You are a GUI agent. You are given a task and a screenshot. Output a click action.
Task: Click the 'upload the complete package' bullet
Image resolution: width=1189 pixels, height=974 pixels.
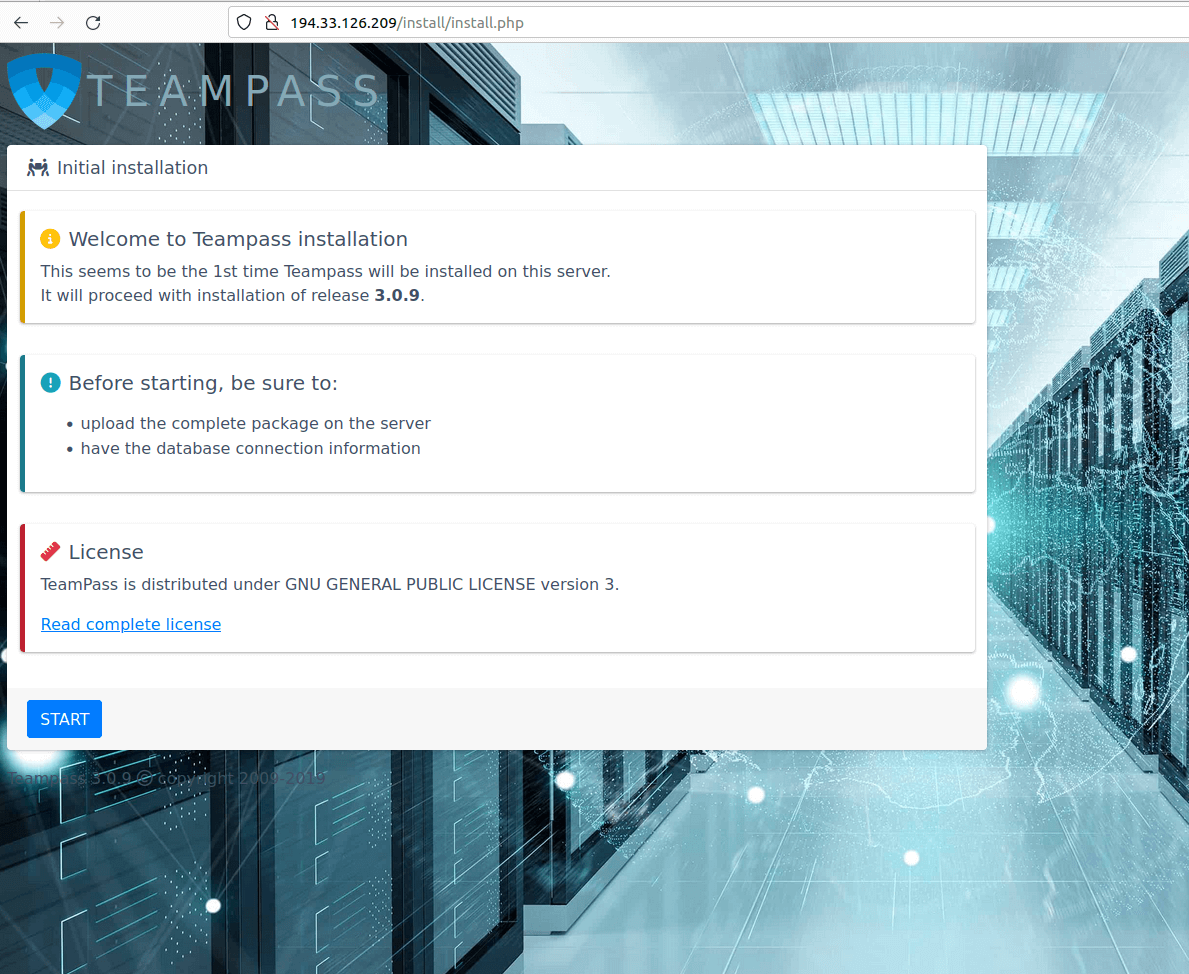click(x=256, y=423)
